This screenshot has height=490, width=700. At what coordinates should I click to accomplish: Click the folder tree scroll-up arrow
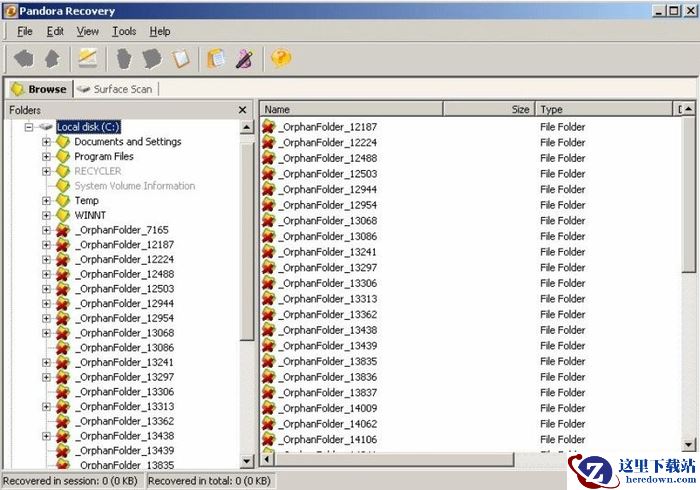click(x=247, y=127)
